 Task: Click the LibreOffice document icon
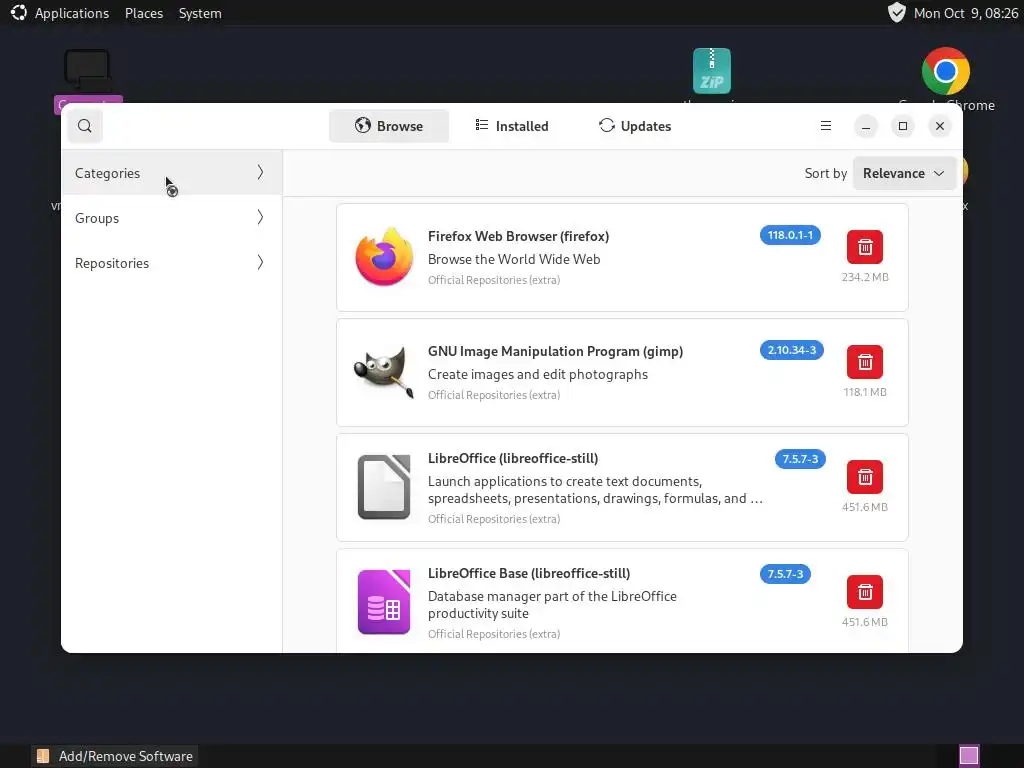[x=384, y=487]
